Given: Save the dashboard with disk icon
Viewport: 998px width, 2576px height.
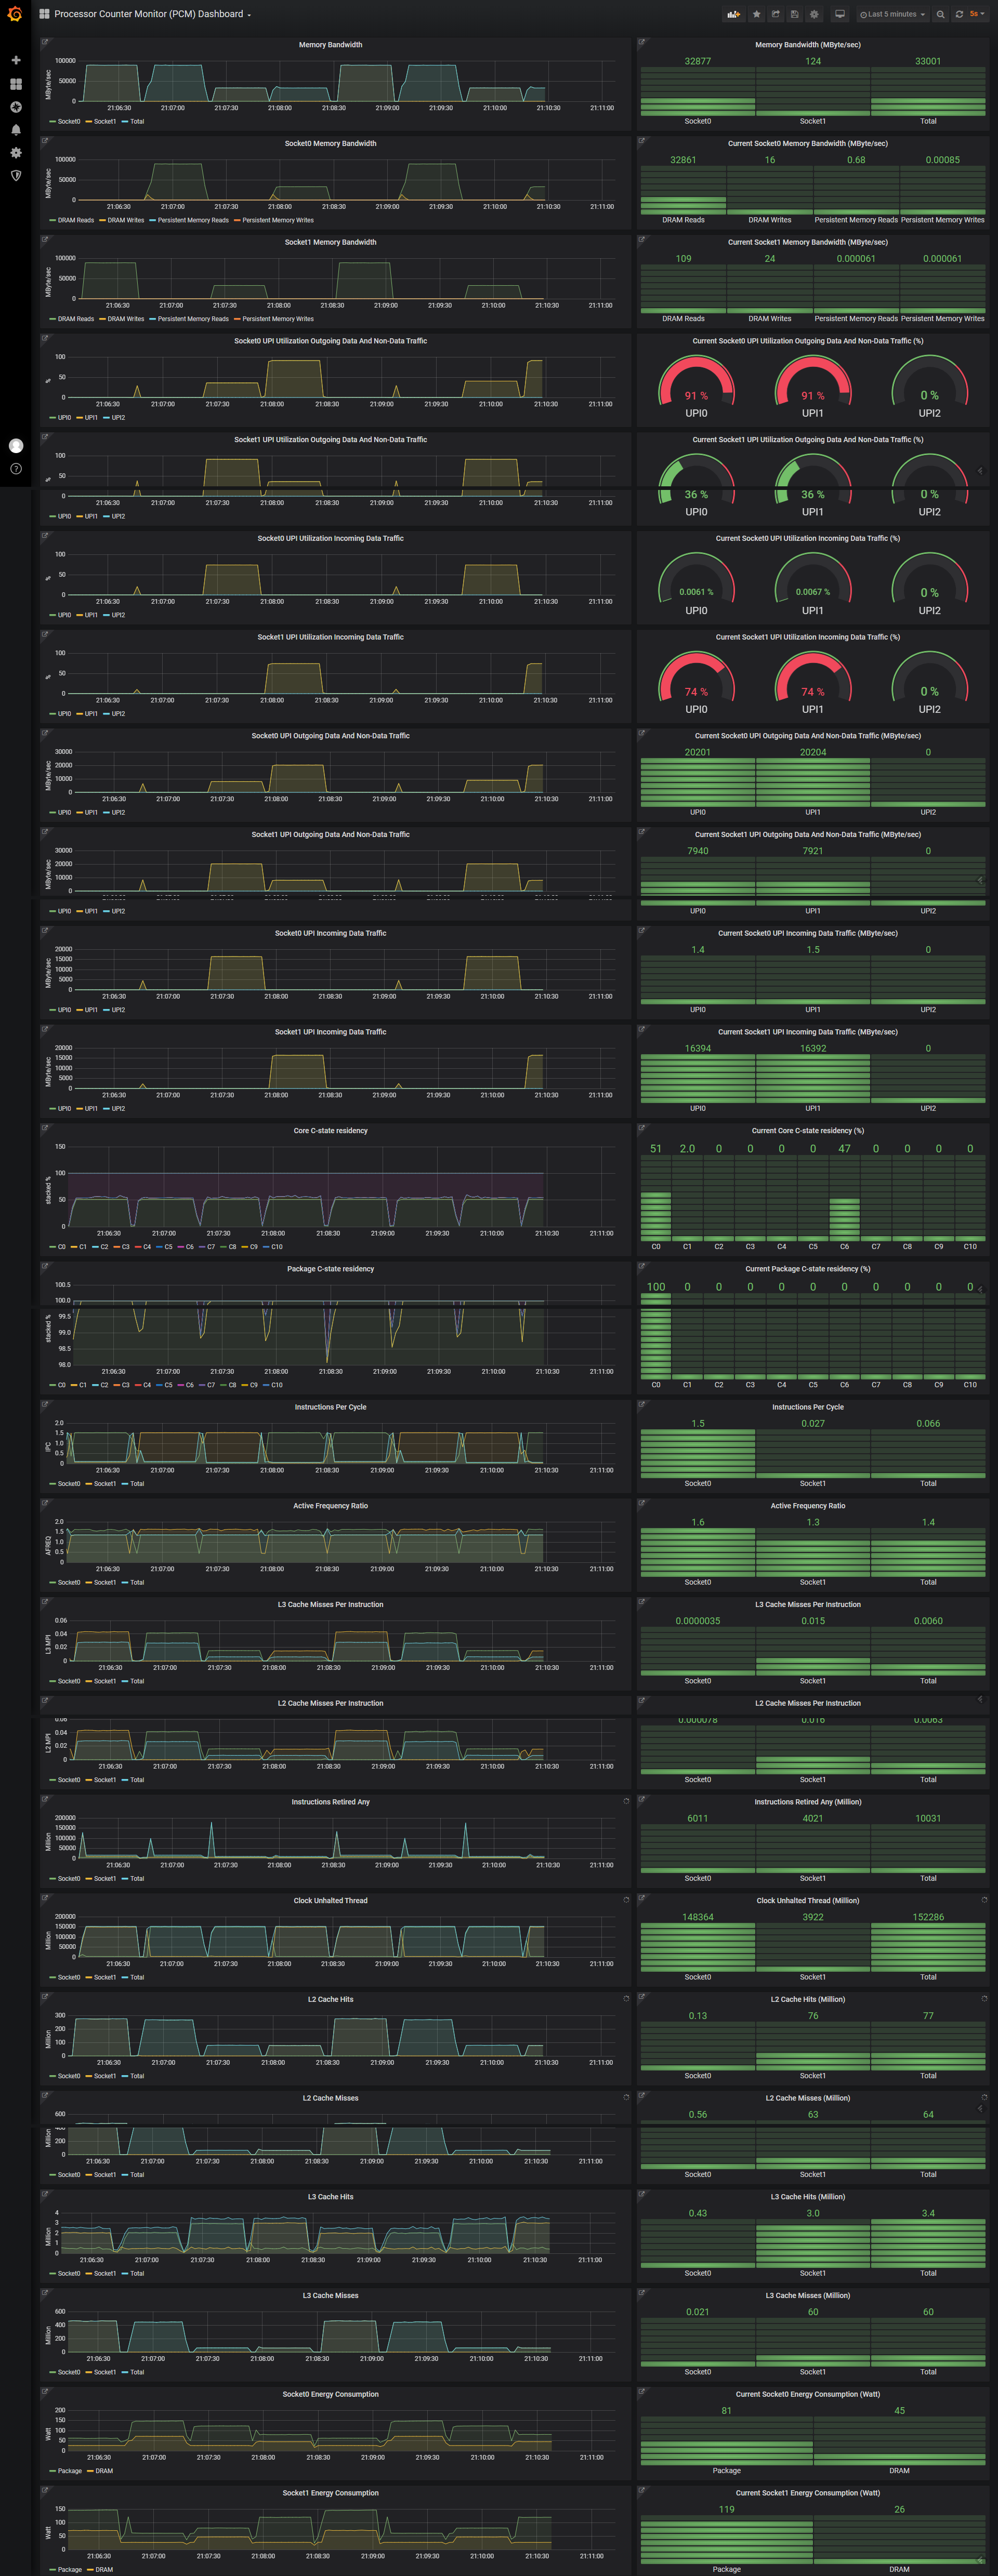Looking at the screenshot, I should [794, 14].
